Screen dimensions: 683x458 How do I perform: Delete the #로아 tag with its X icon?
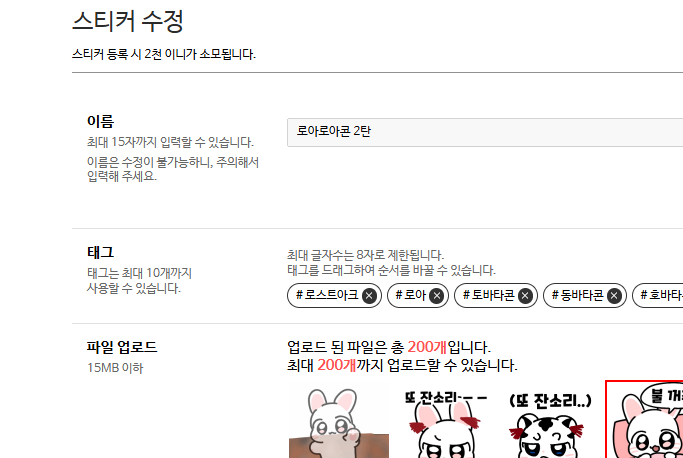click(436, 296)
